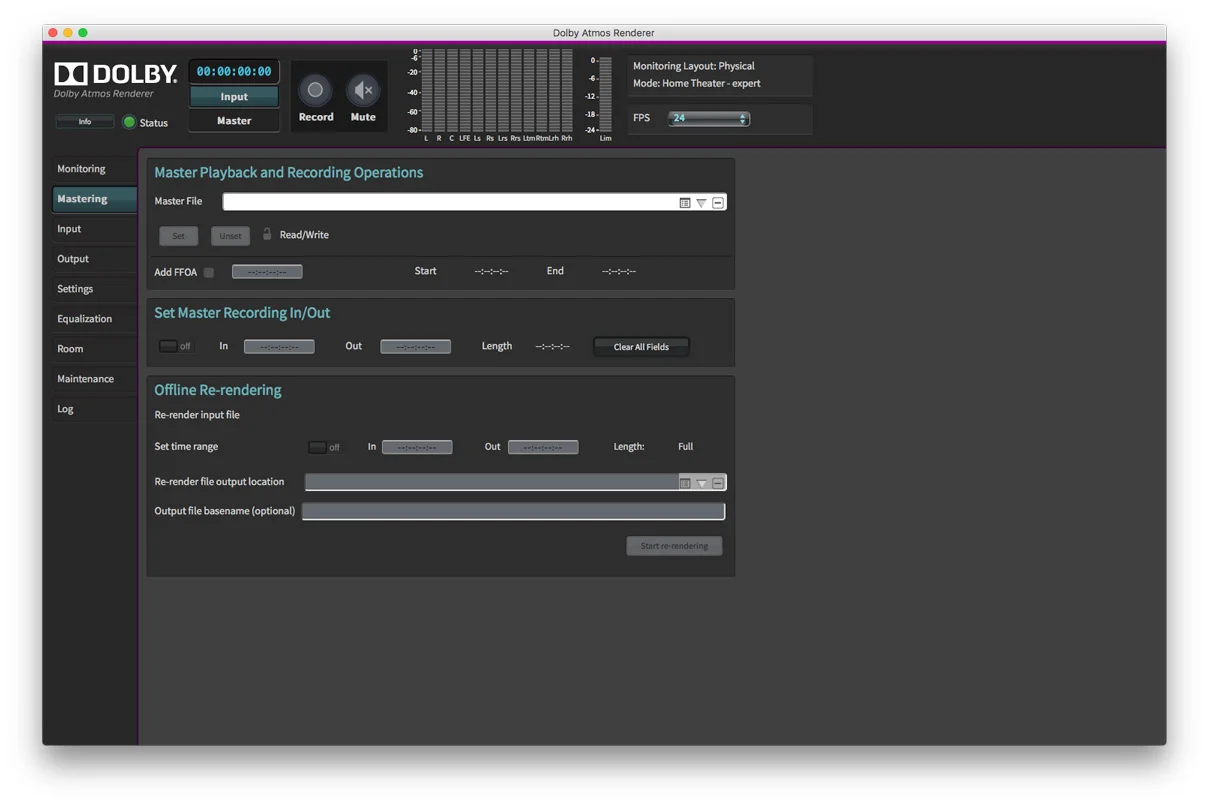
Task: Click Start re-rendering button
Action: (674, 546)
